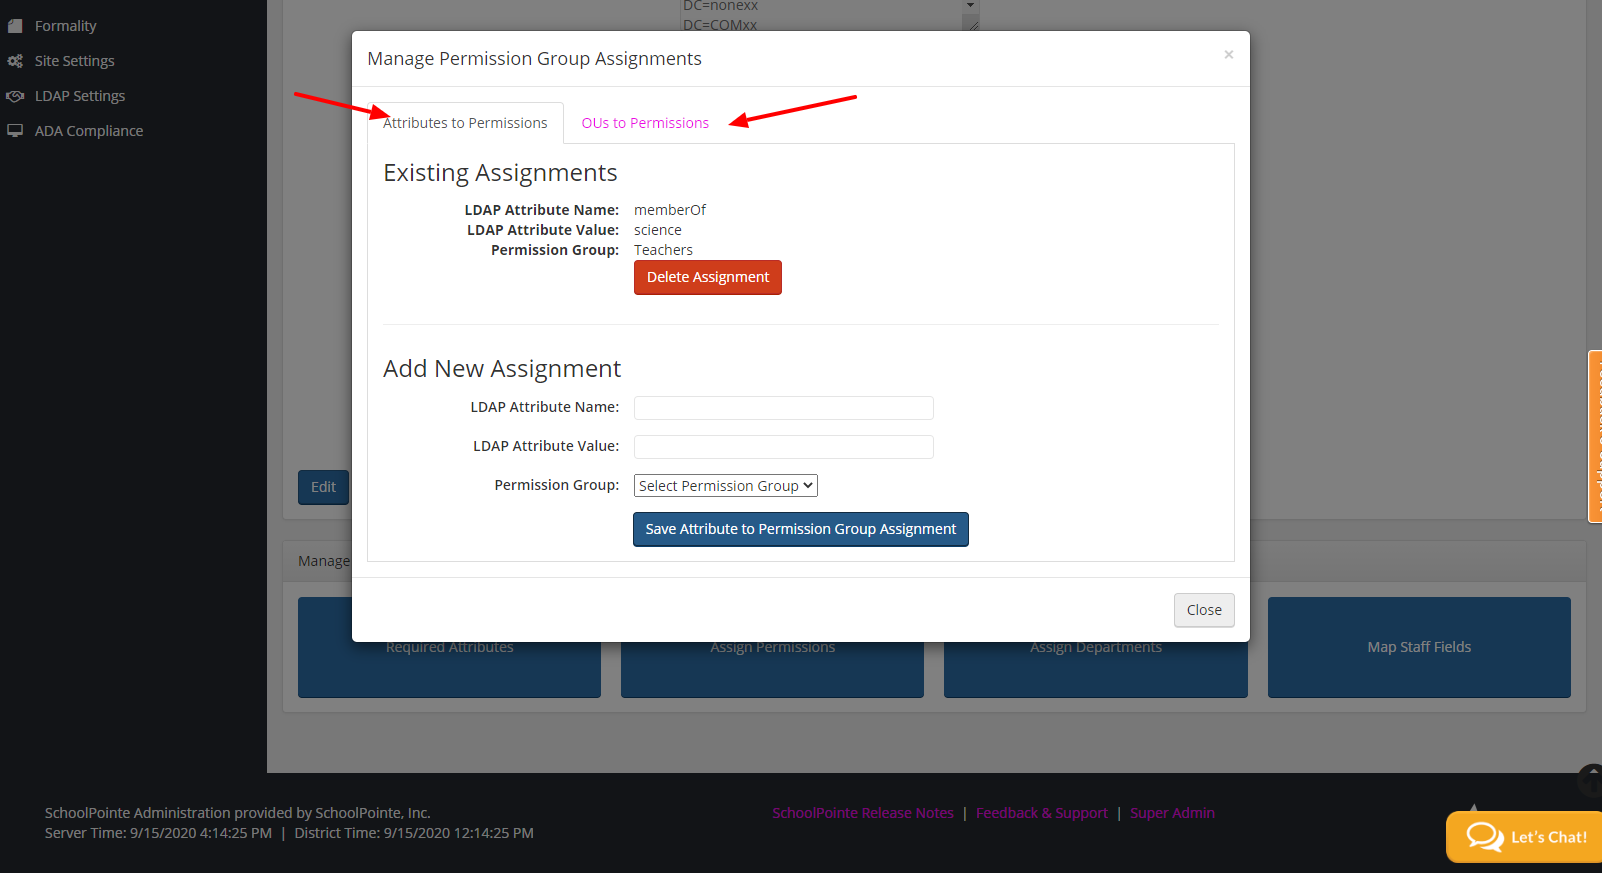Open the Map Staff Fields tile

[1419, 647]
